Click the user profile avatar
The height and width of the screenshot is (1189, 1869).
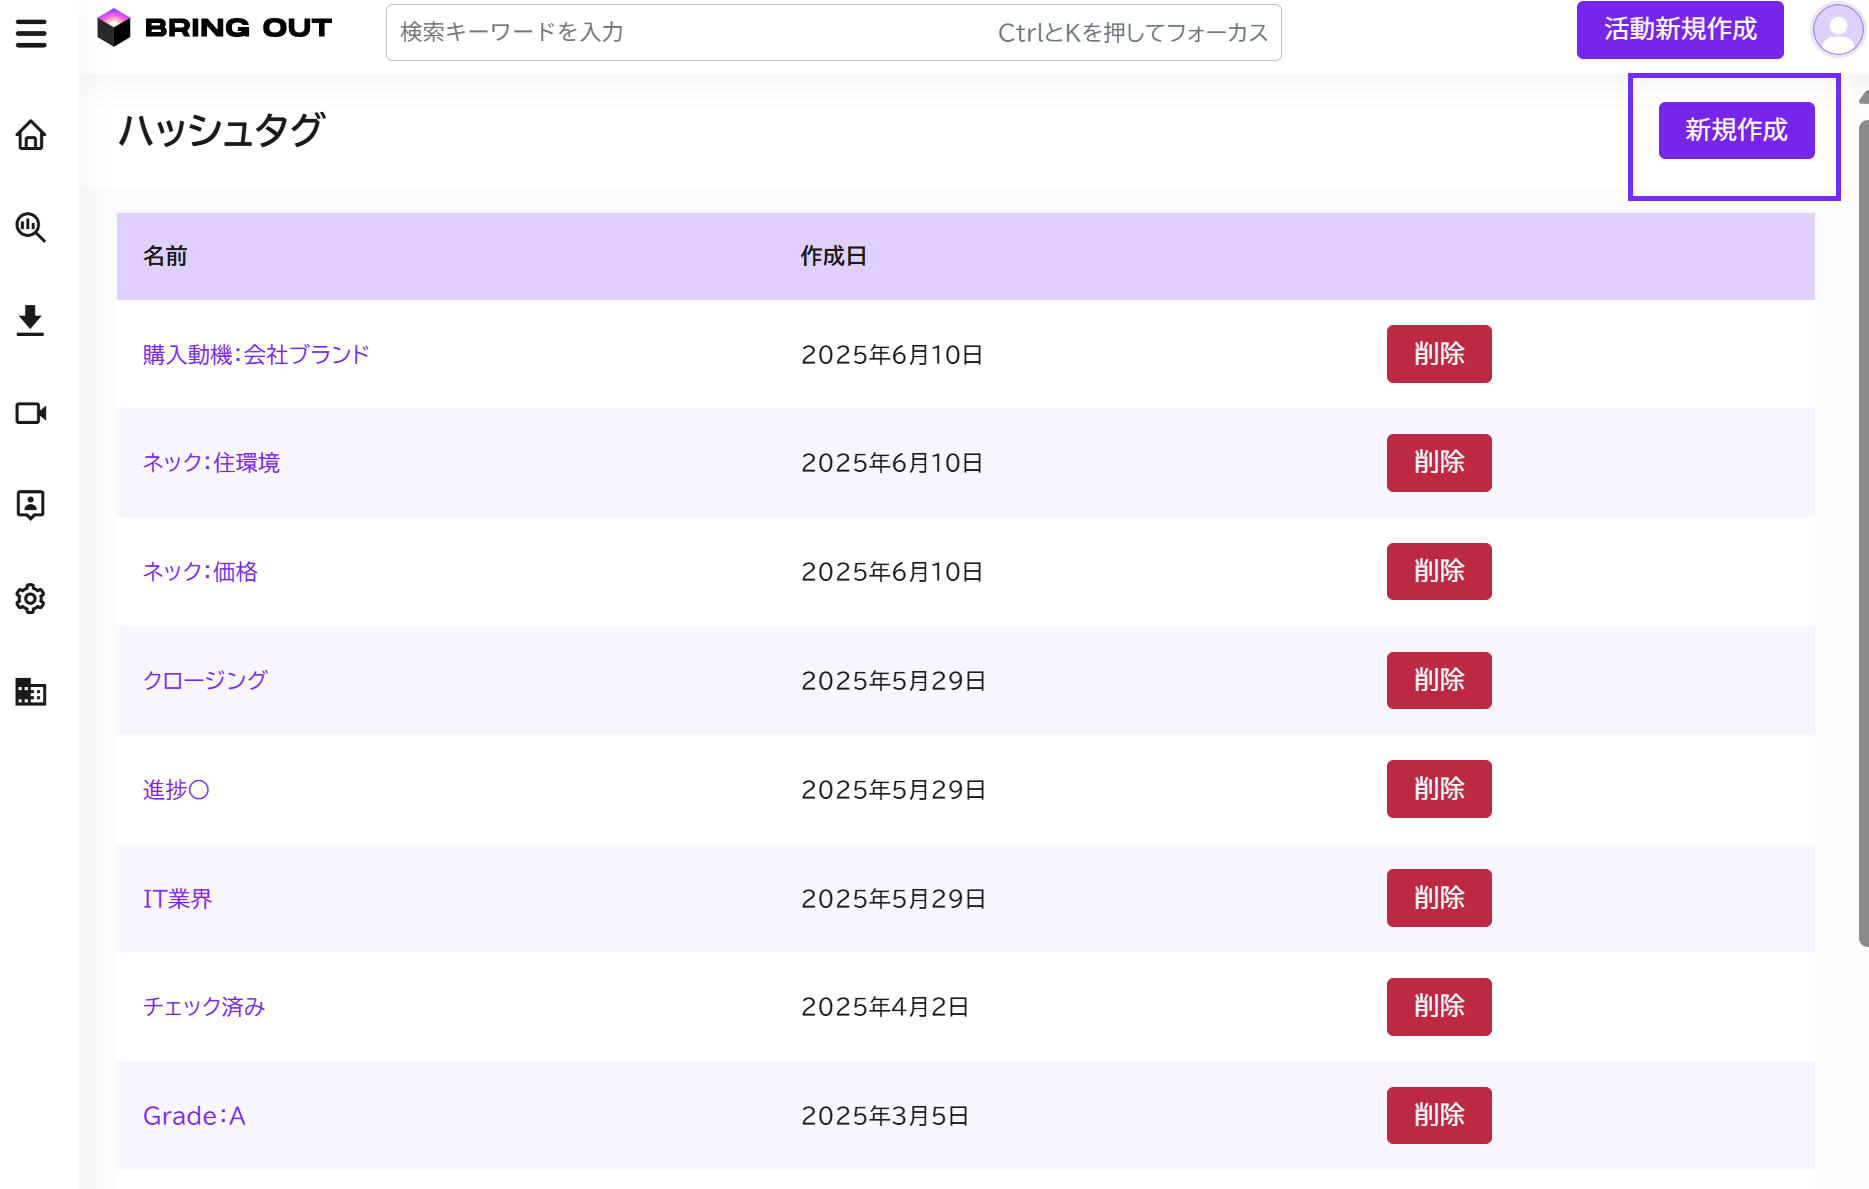1837,30
